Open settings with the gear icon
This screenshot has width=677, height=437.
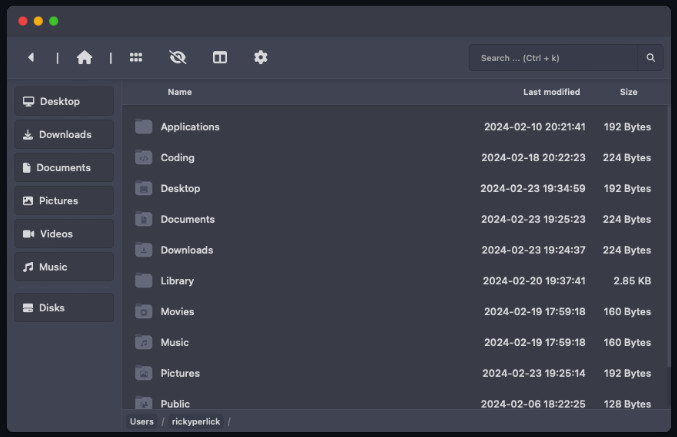tap(260, 57)
